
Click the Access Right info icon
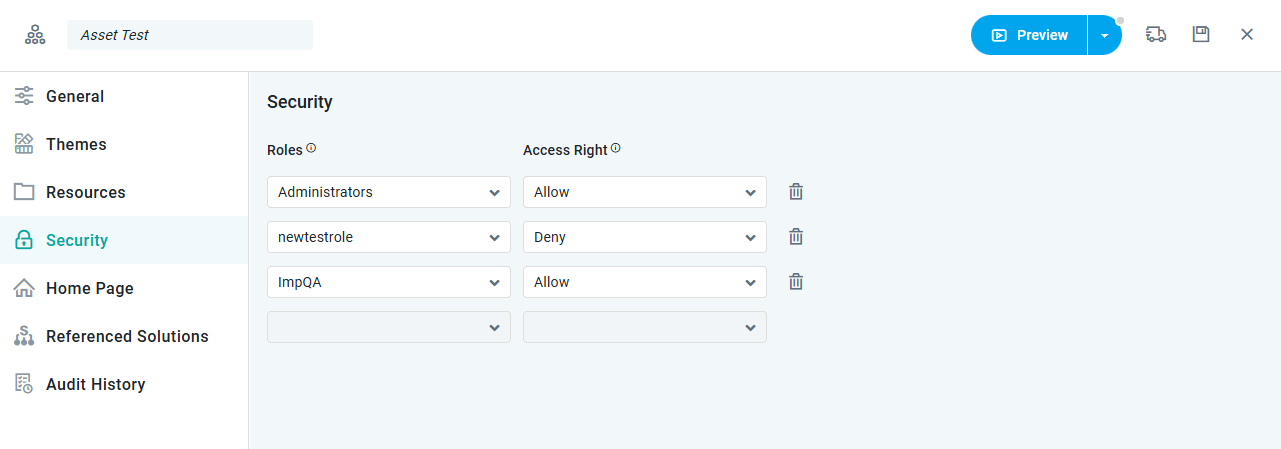(616, 149)
